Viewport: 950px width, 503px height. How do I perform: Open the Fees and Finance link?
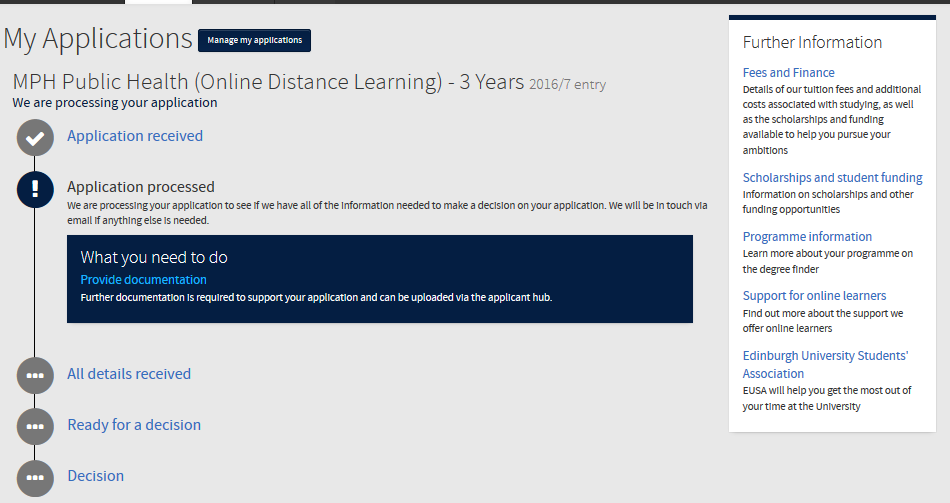788,73
